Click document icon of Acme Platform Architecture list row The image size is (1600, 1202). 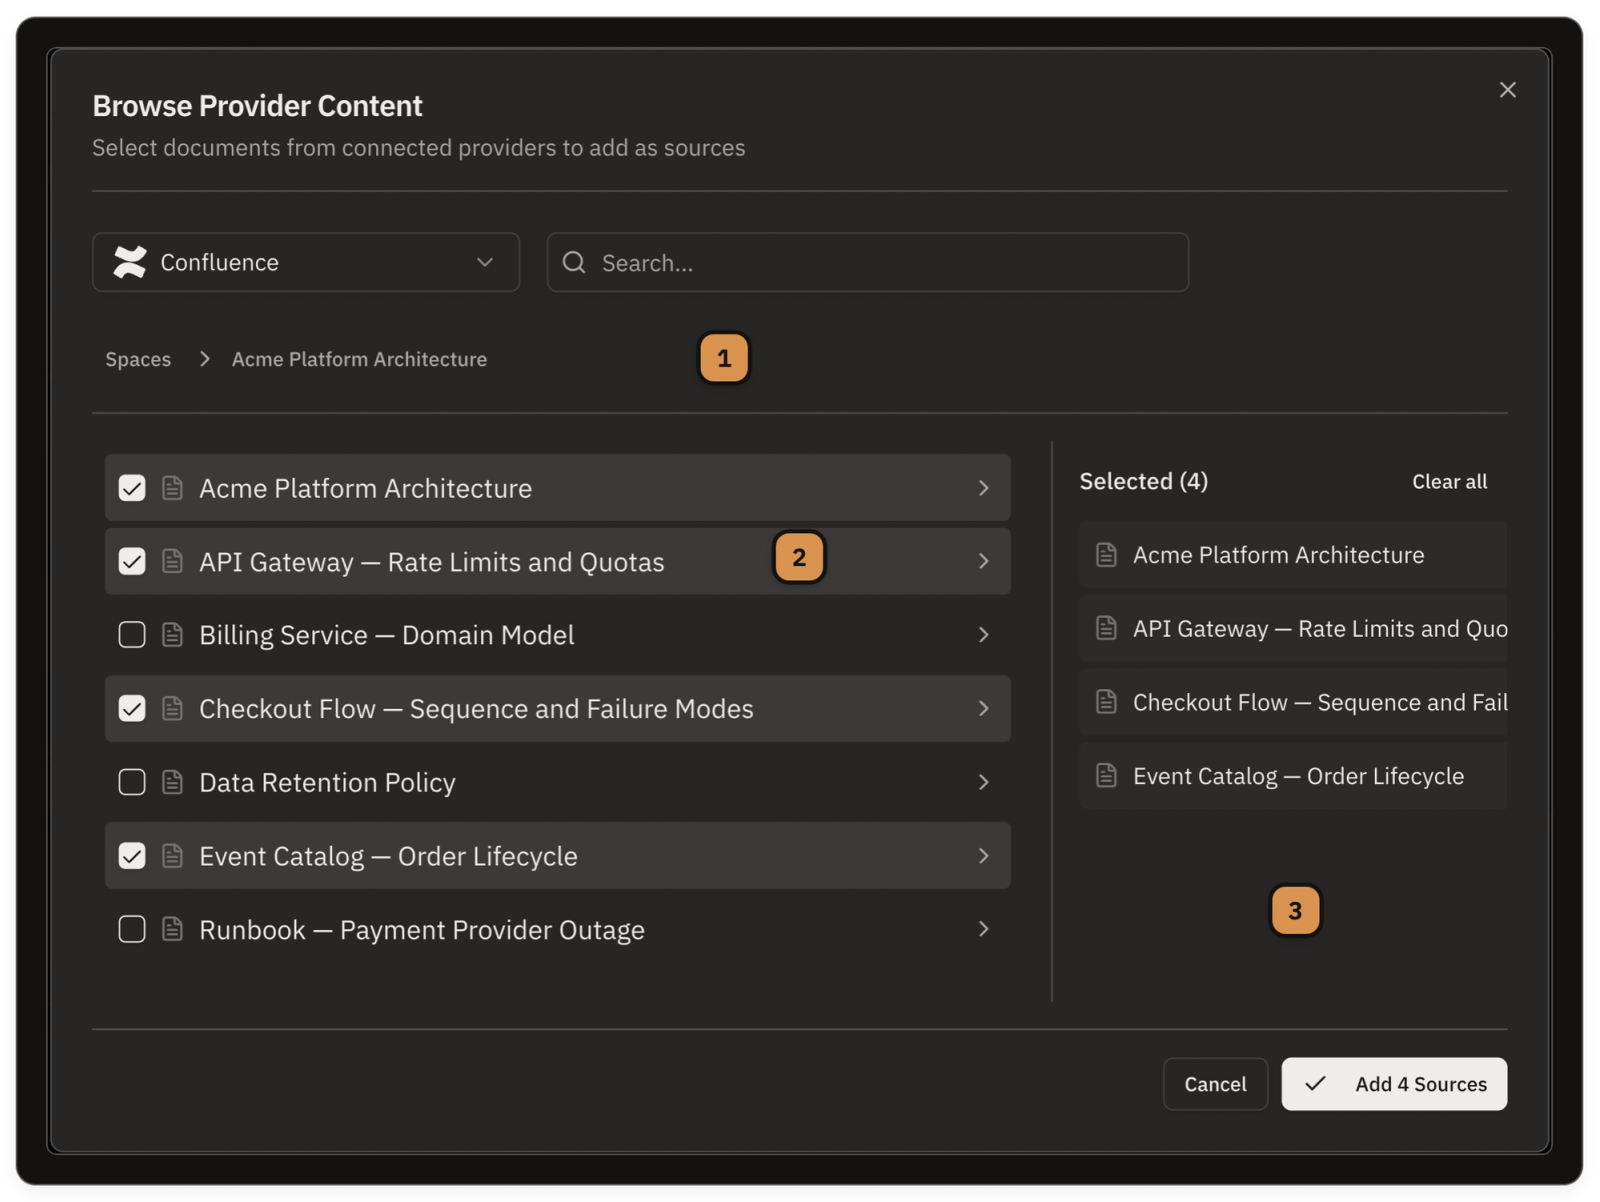point(172,488)
